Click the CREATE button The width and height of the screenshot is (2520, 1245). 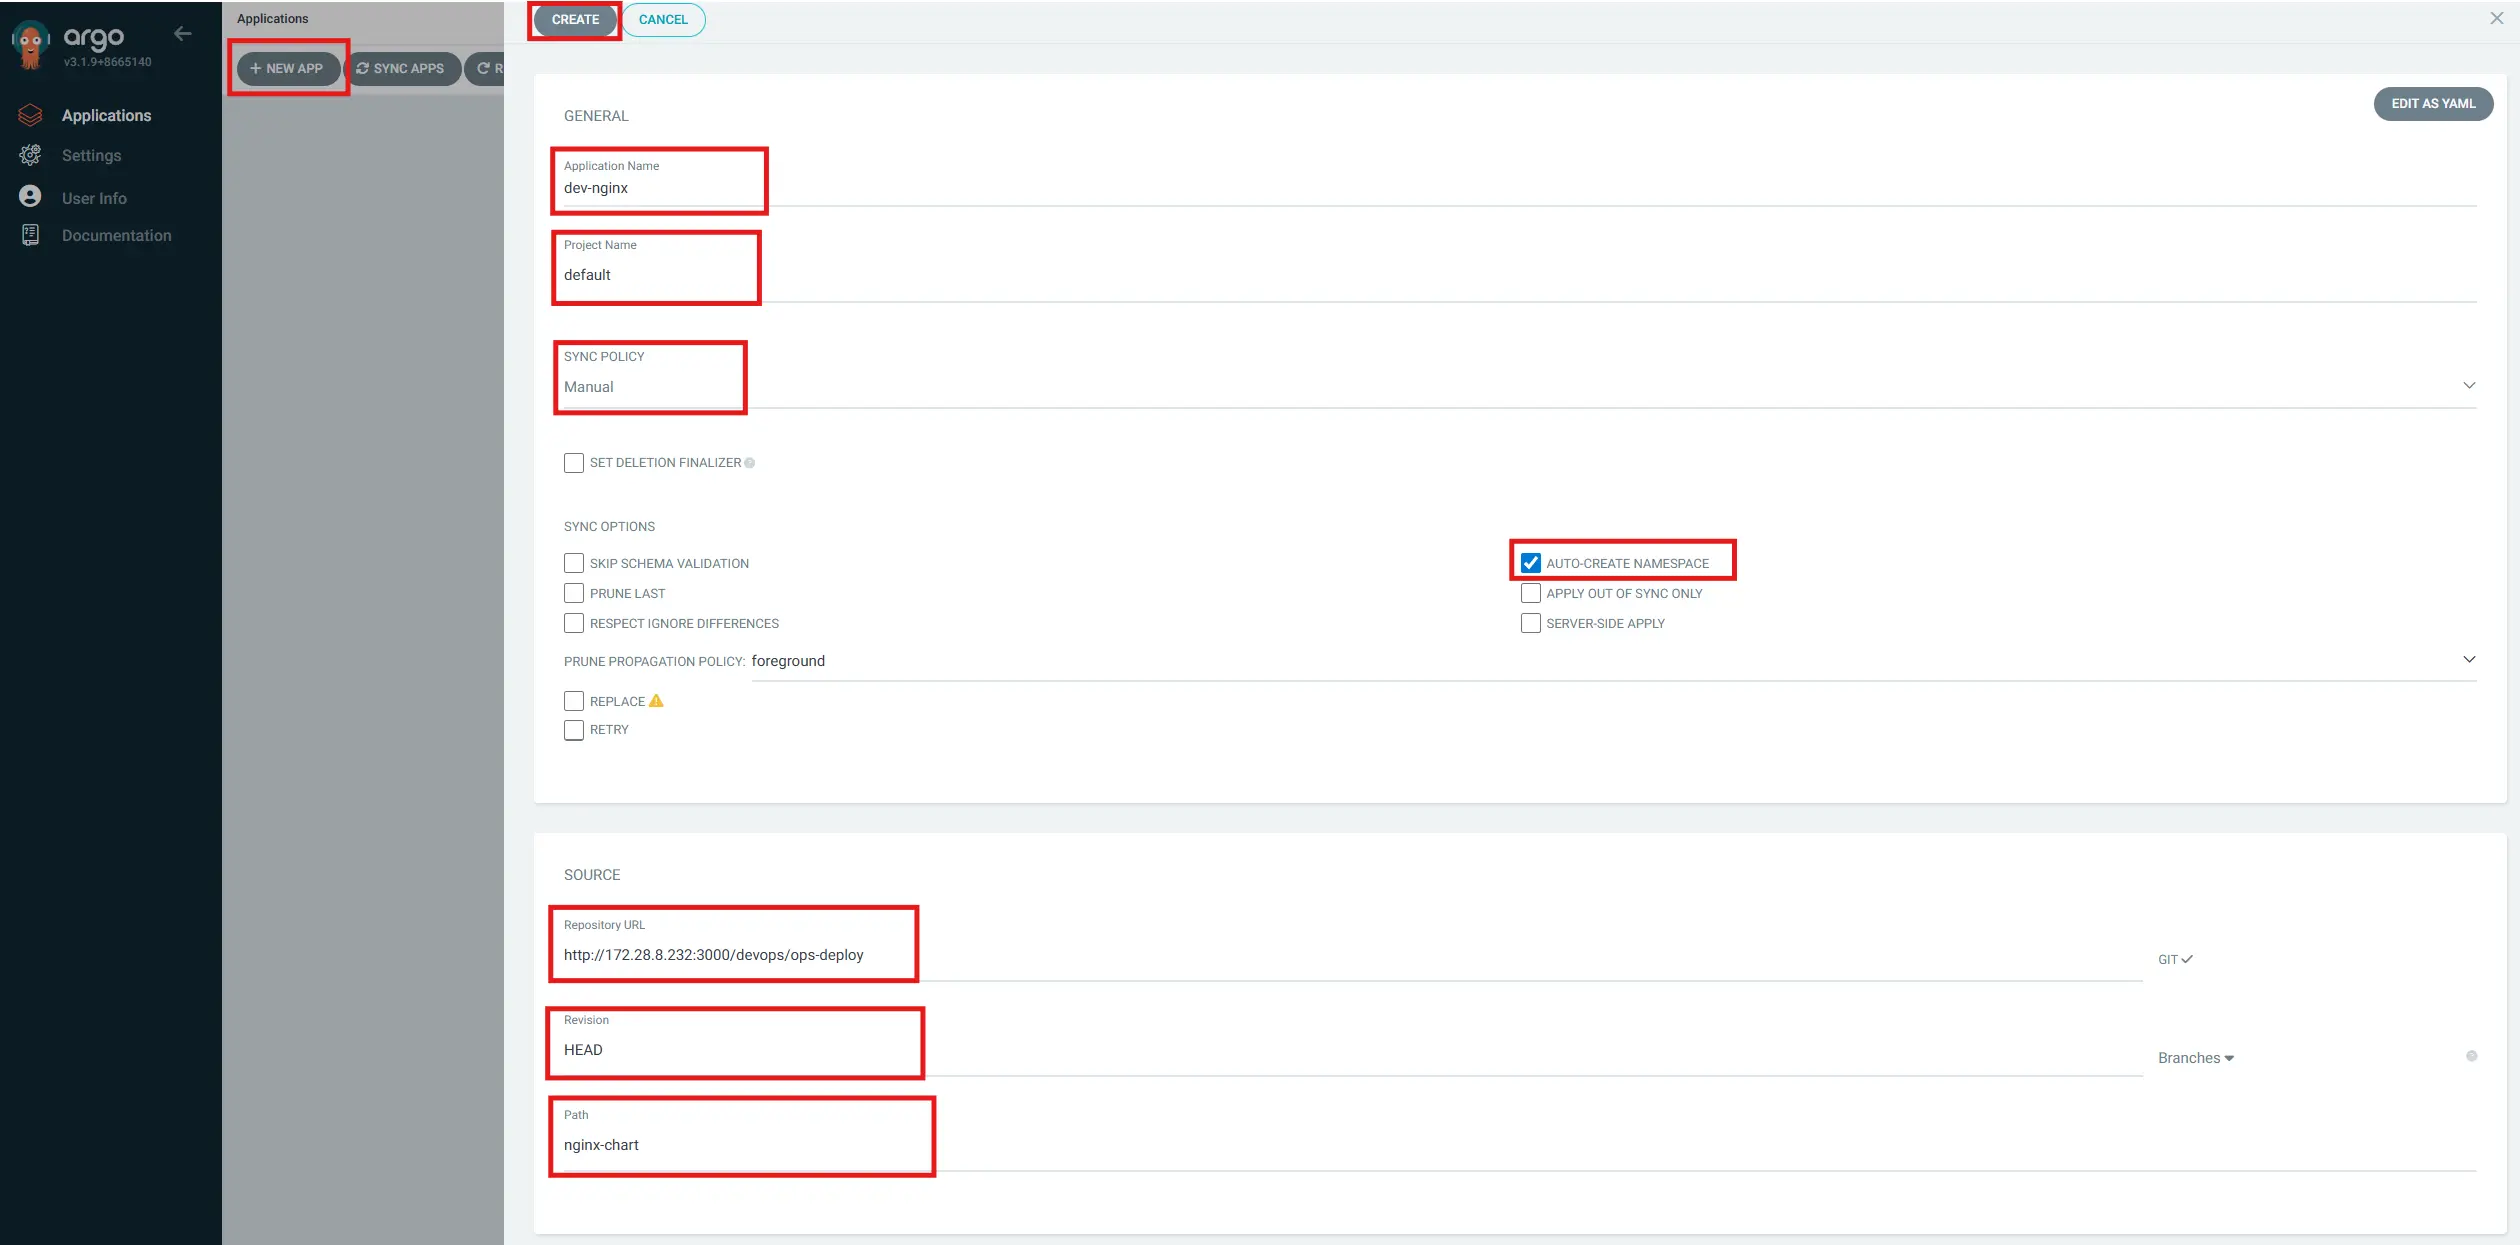574,19
